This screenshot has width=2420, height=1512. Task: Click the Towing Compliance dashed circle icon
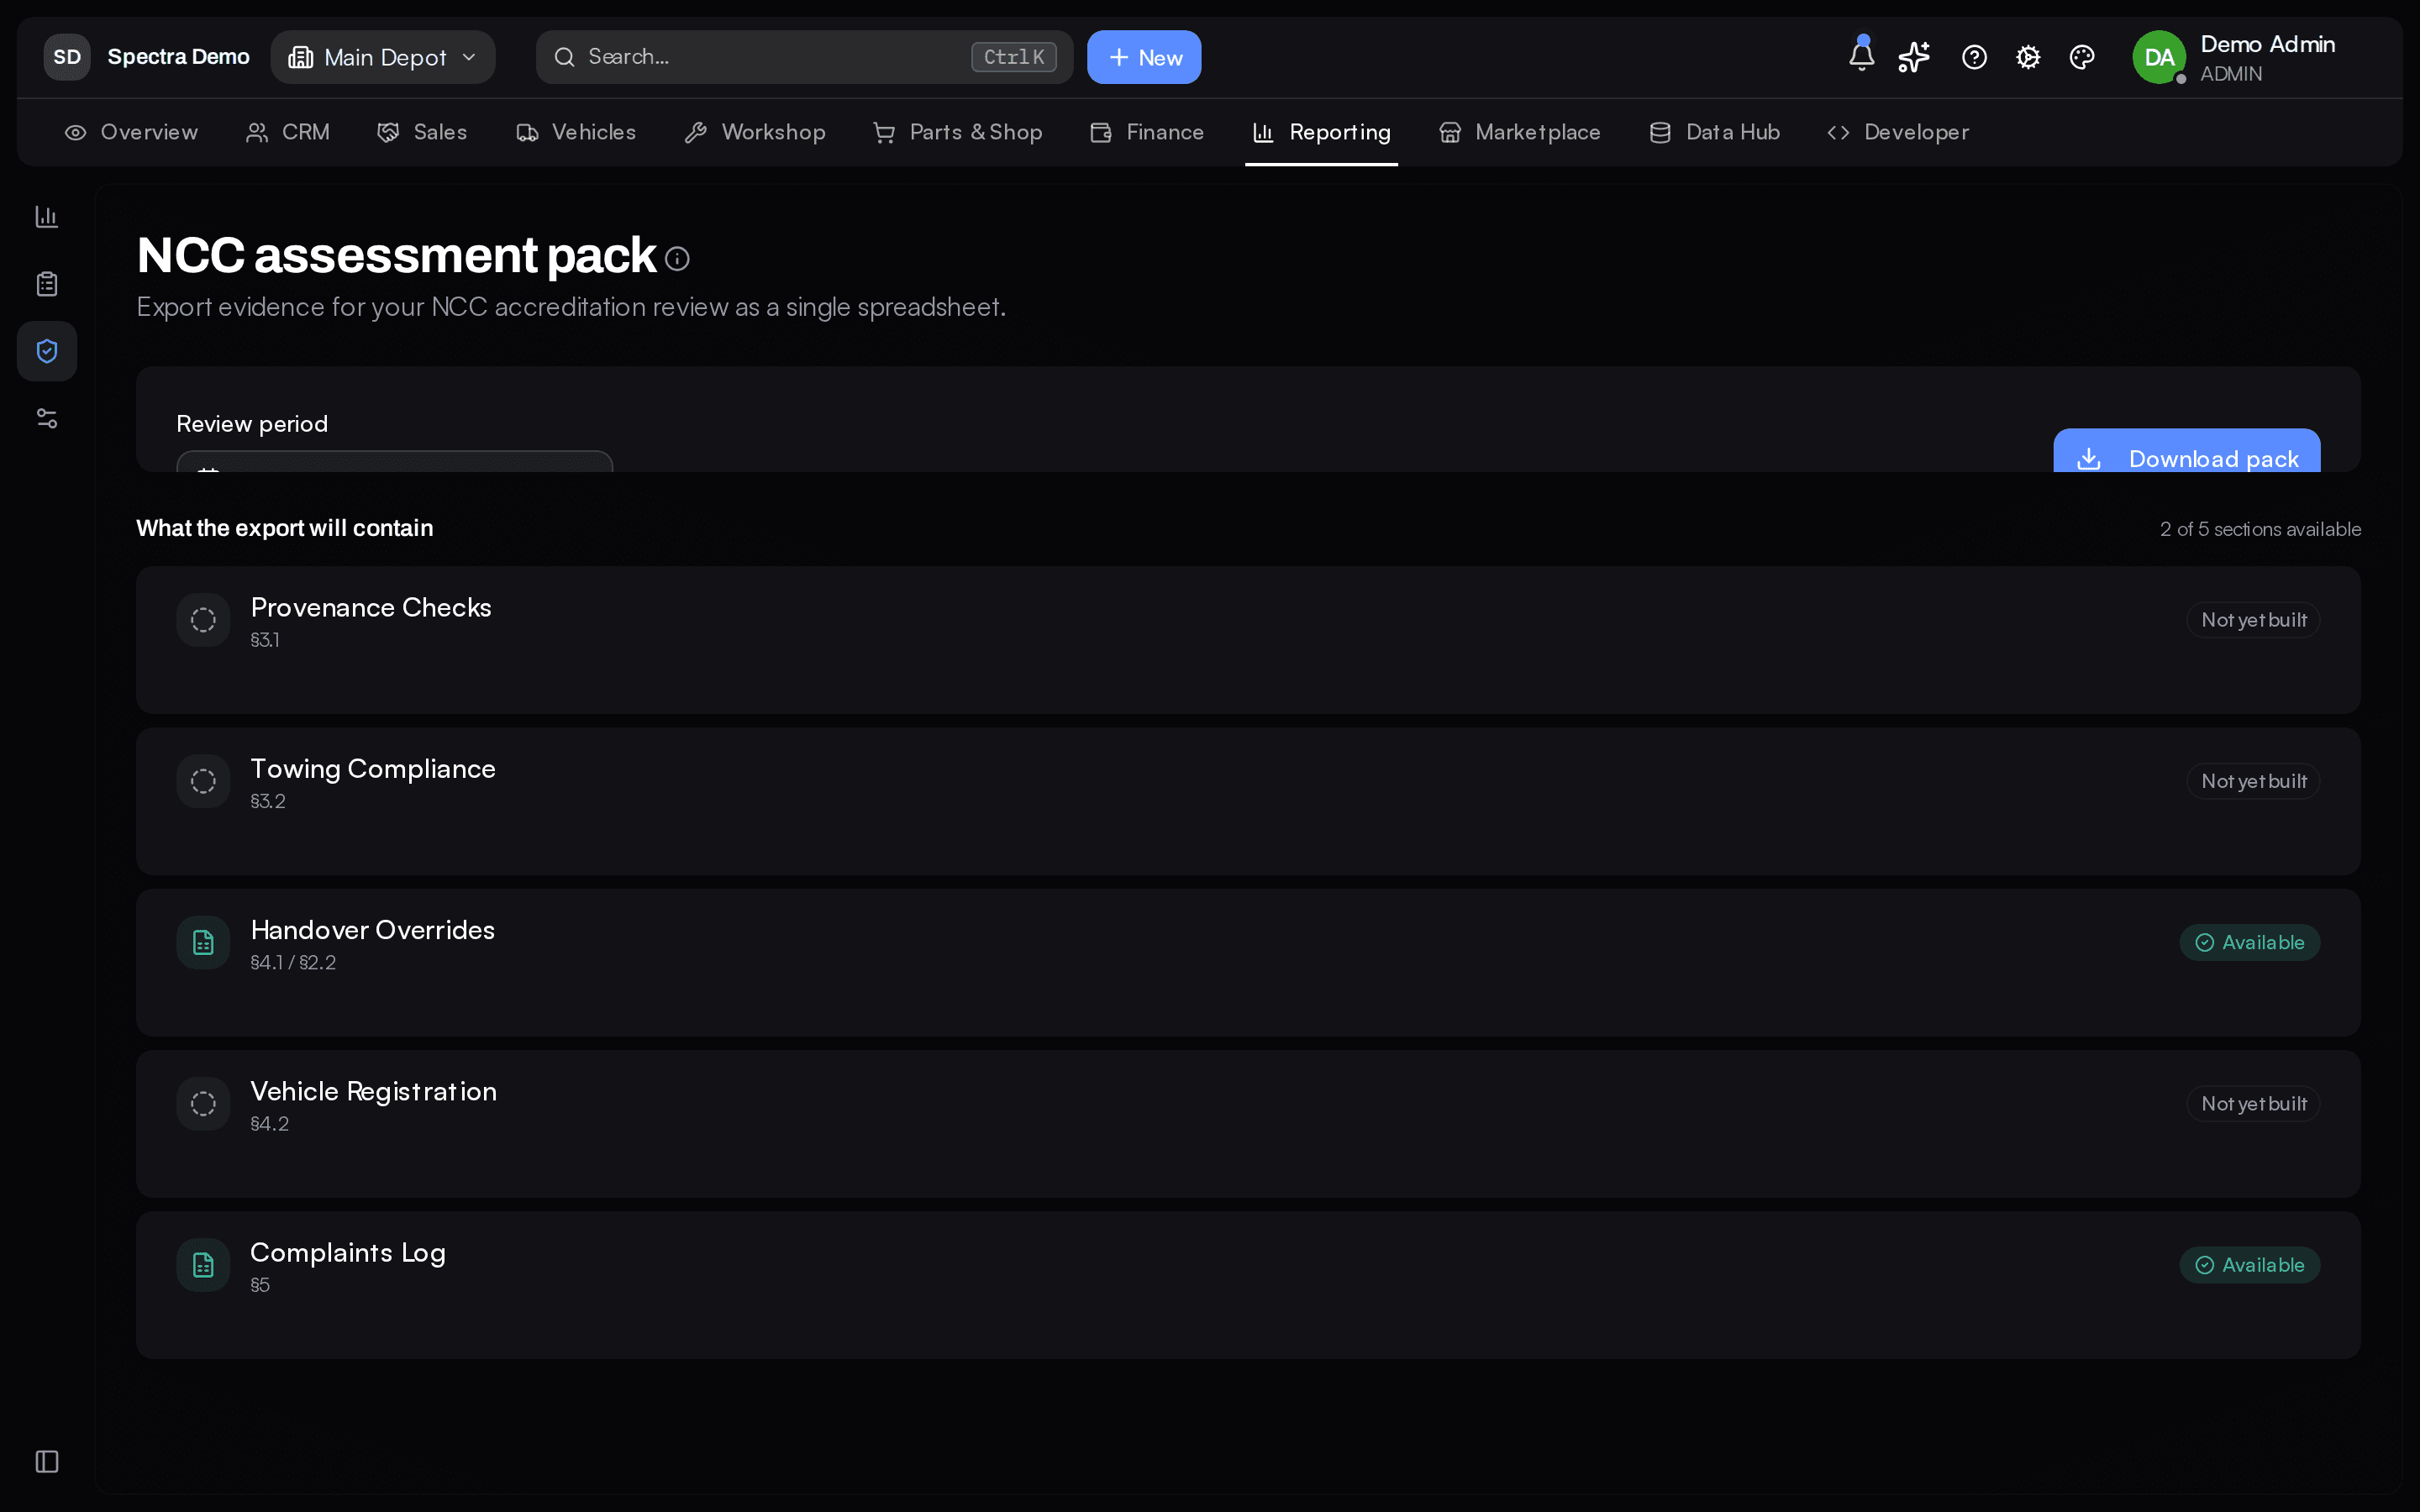(203, 781)
